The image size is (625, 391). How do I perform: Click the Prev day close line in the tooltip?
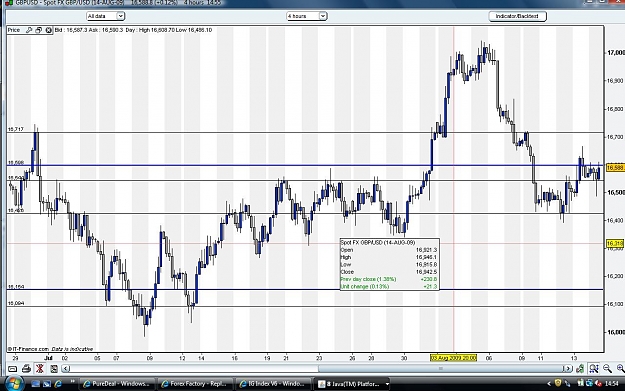389,279
